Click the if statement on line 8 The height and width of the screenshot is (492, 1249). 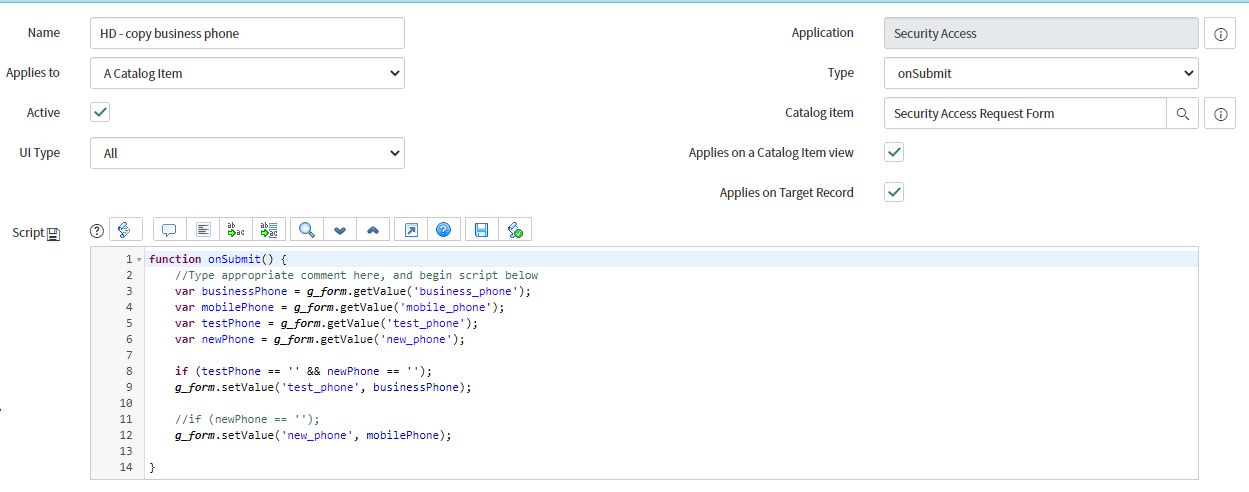click(x=305, y=371)
